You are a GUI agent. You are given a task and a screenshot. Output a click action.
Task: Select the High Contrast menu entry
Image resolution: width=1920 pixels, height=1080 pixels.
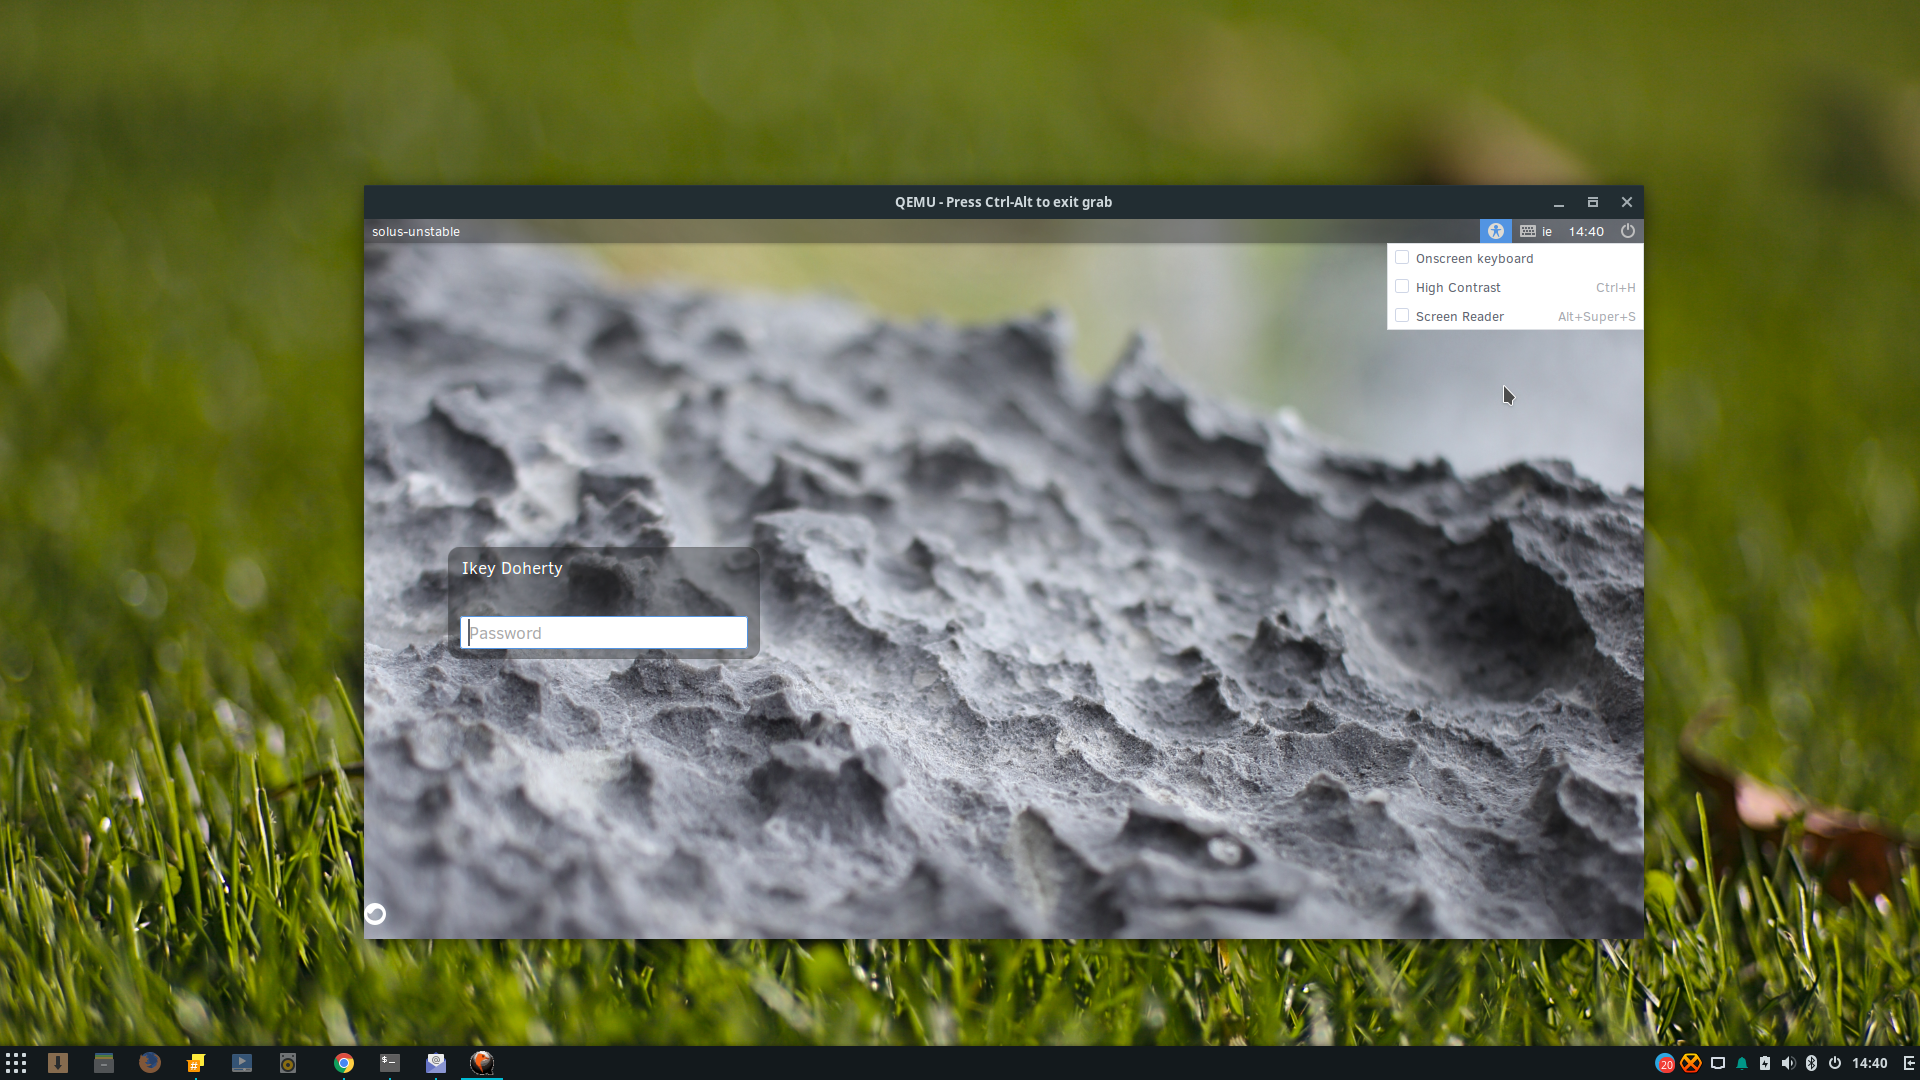pos(1515,287)
